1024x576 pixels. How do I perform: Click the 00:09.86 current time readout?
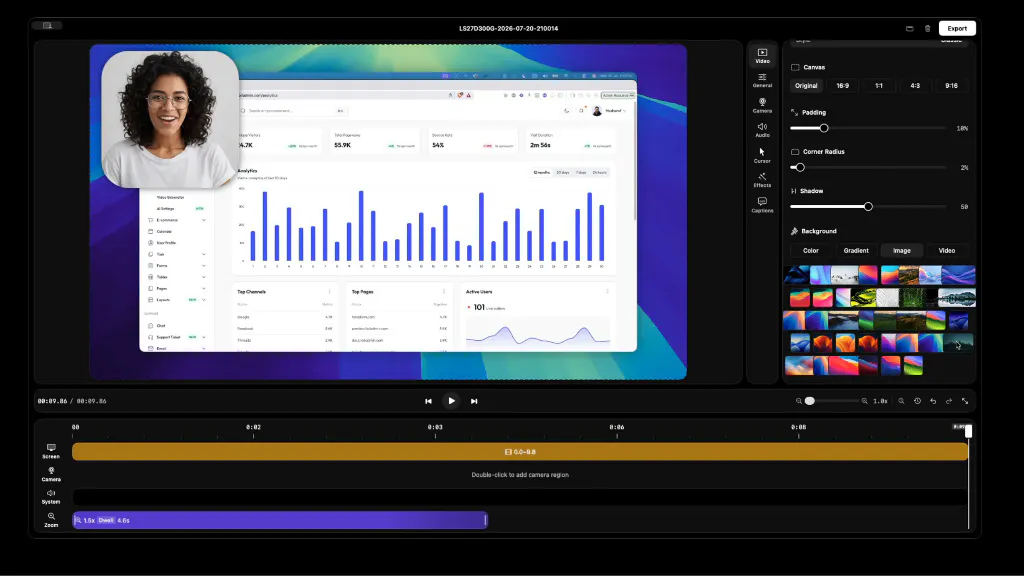tap(52, 401)
